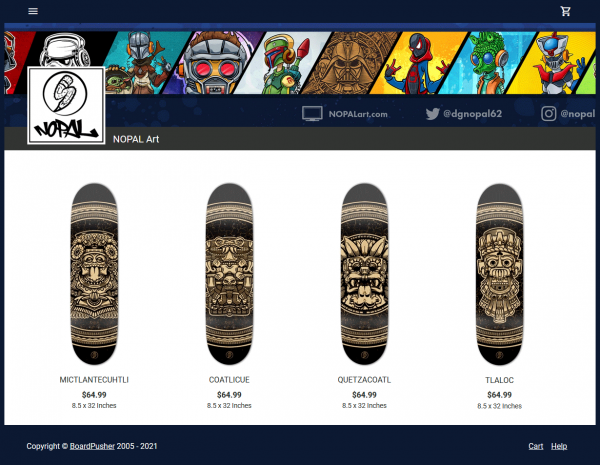
Task: Click the NOPAL logo image
Action: (x=66, y=105)
